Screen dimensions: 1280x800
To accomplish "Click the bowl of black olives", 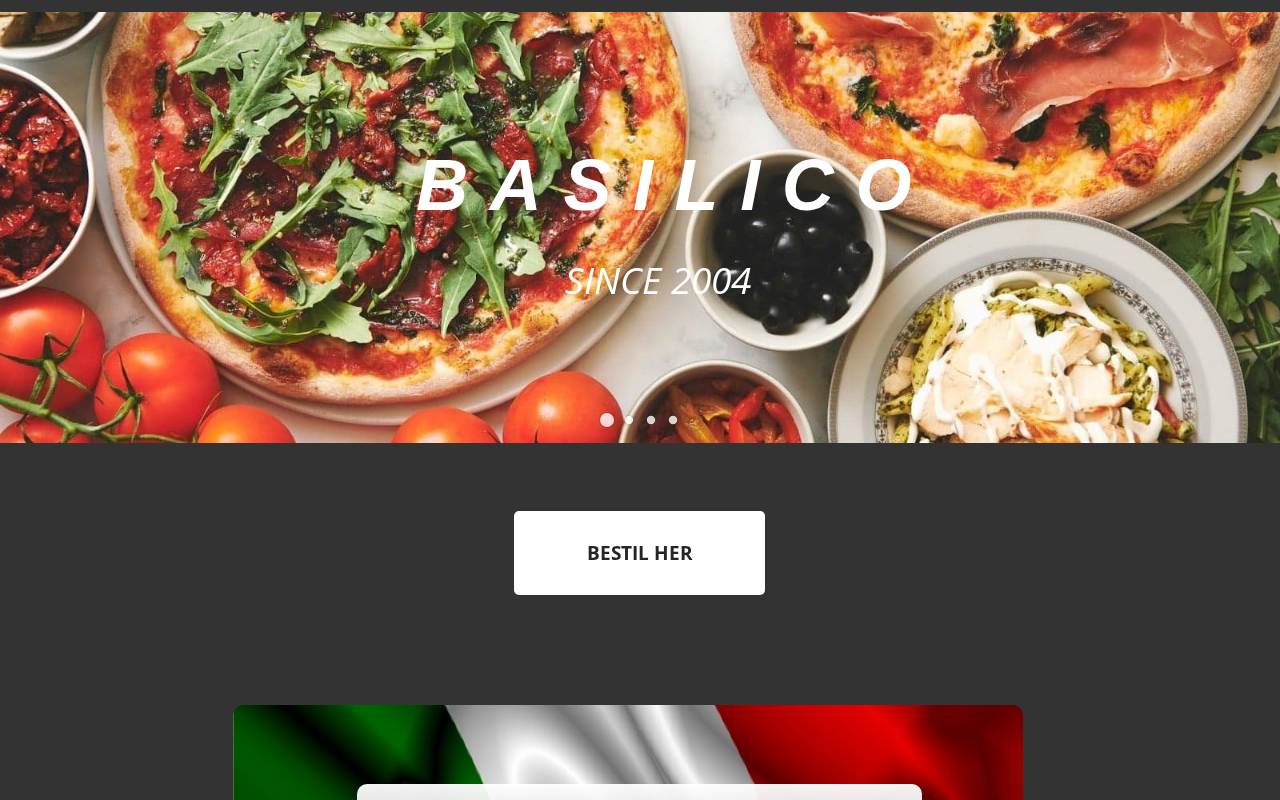I will (785, 250).
